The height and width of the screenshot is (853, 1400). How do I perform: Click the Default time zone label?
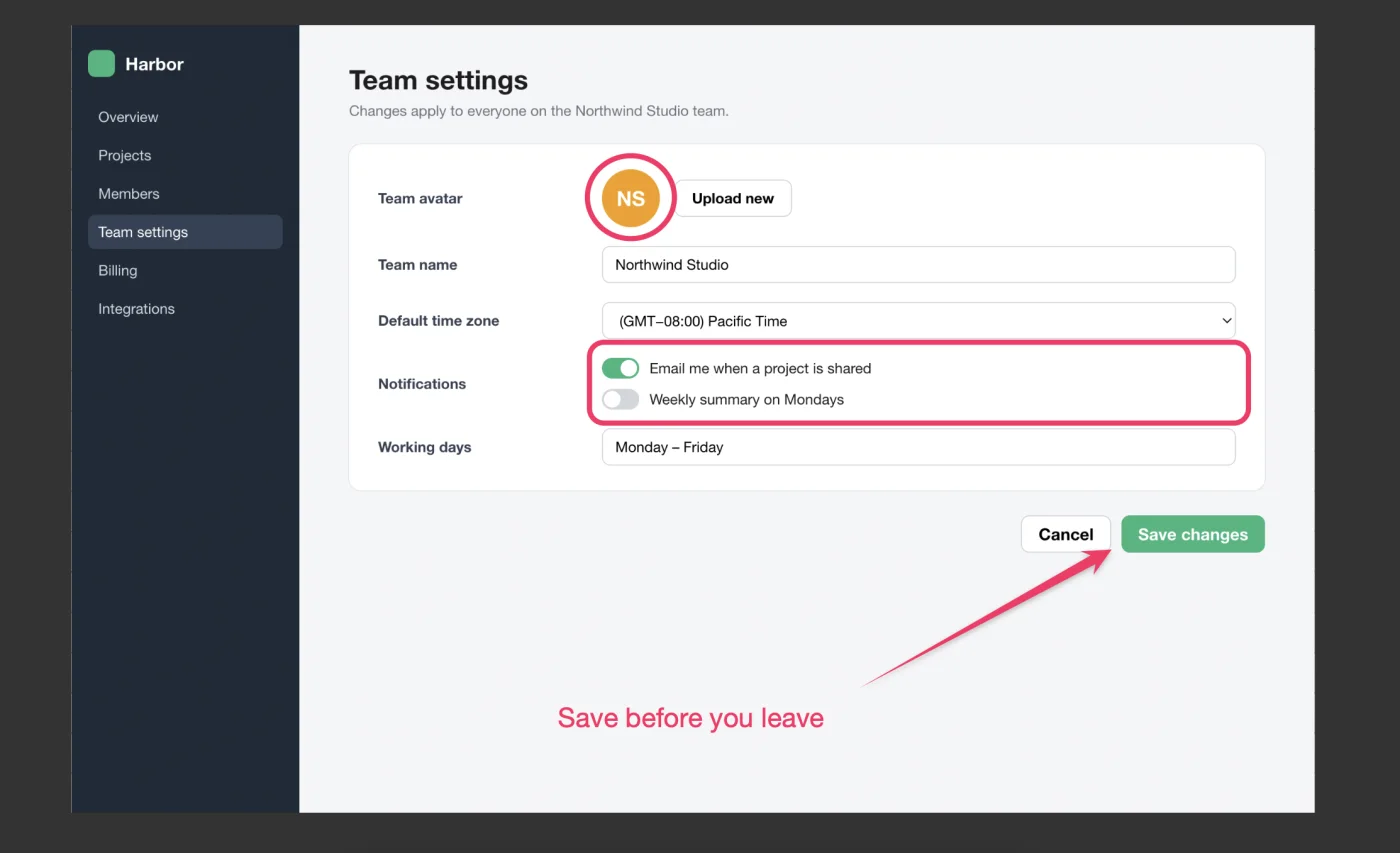pos(438,321)
